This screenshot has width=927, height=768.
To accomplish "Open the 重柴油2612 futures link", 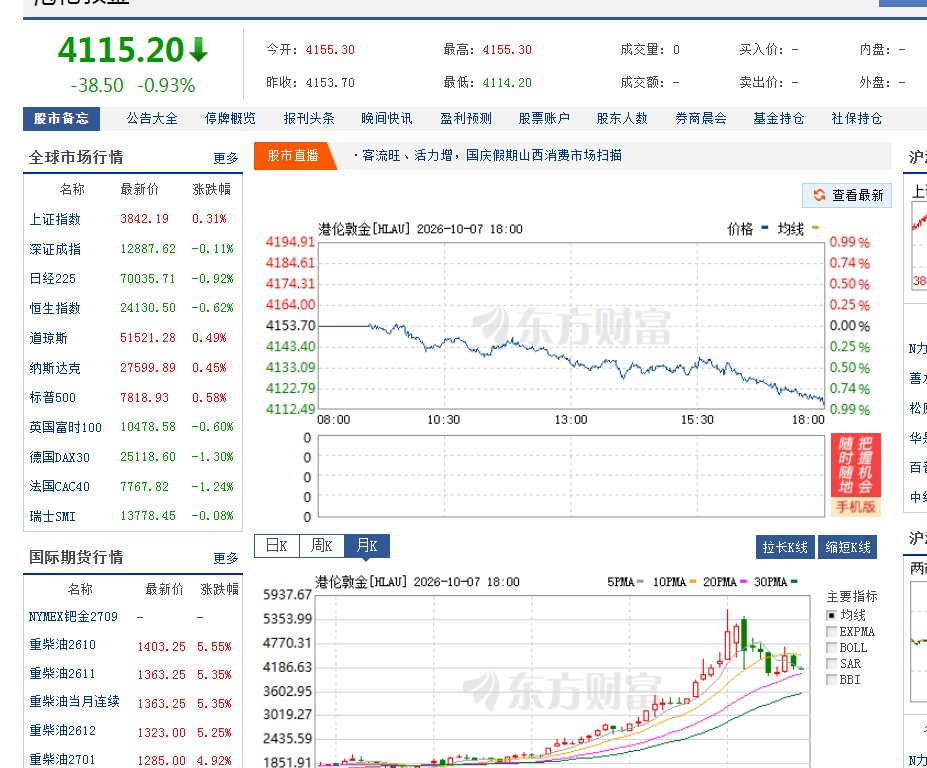I will point(63,731).
